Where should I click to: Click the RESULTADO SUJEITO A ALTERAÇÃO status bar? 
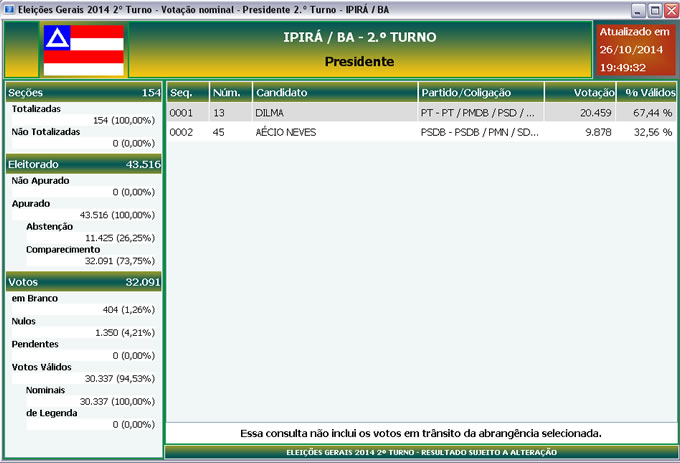(x=421, y=452)
